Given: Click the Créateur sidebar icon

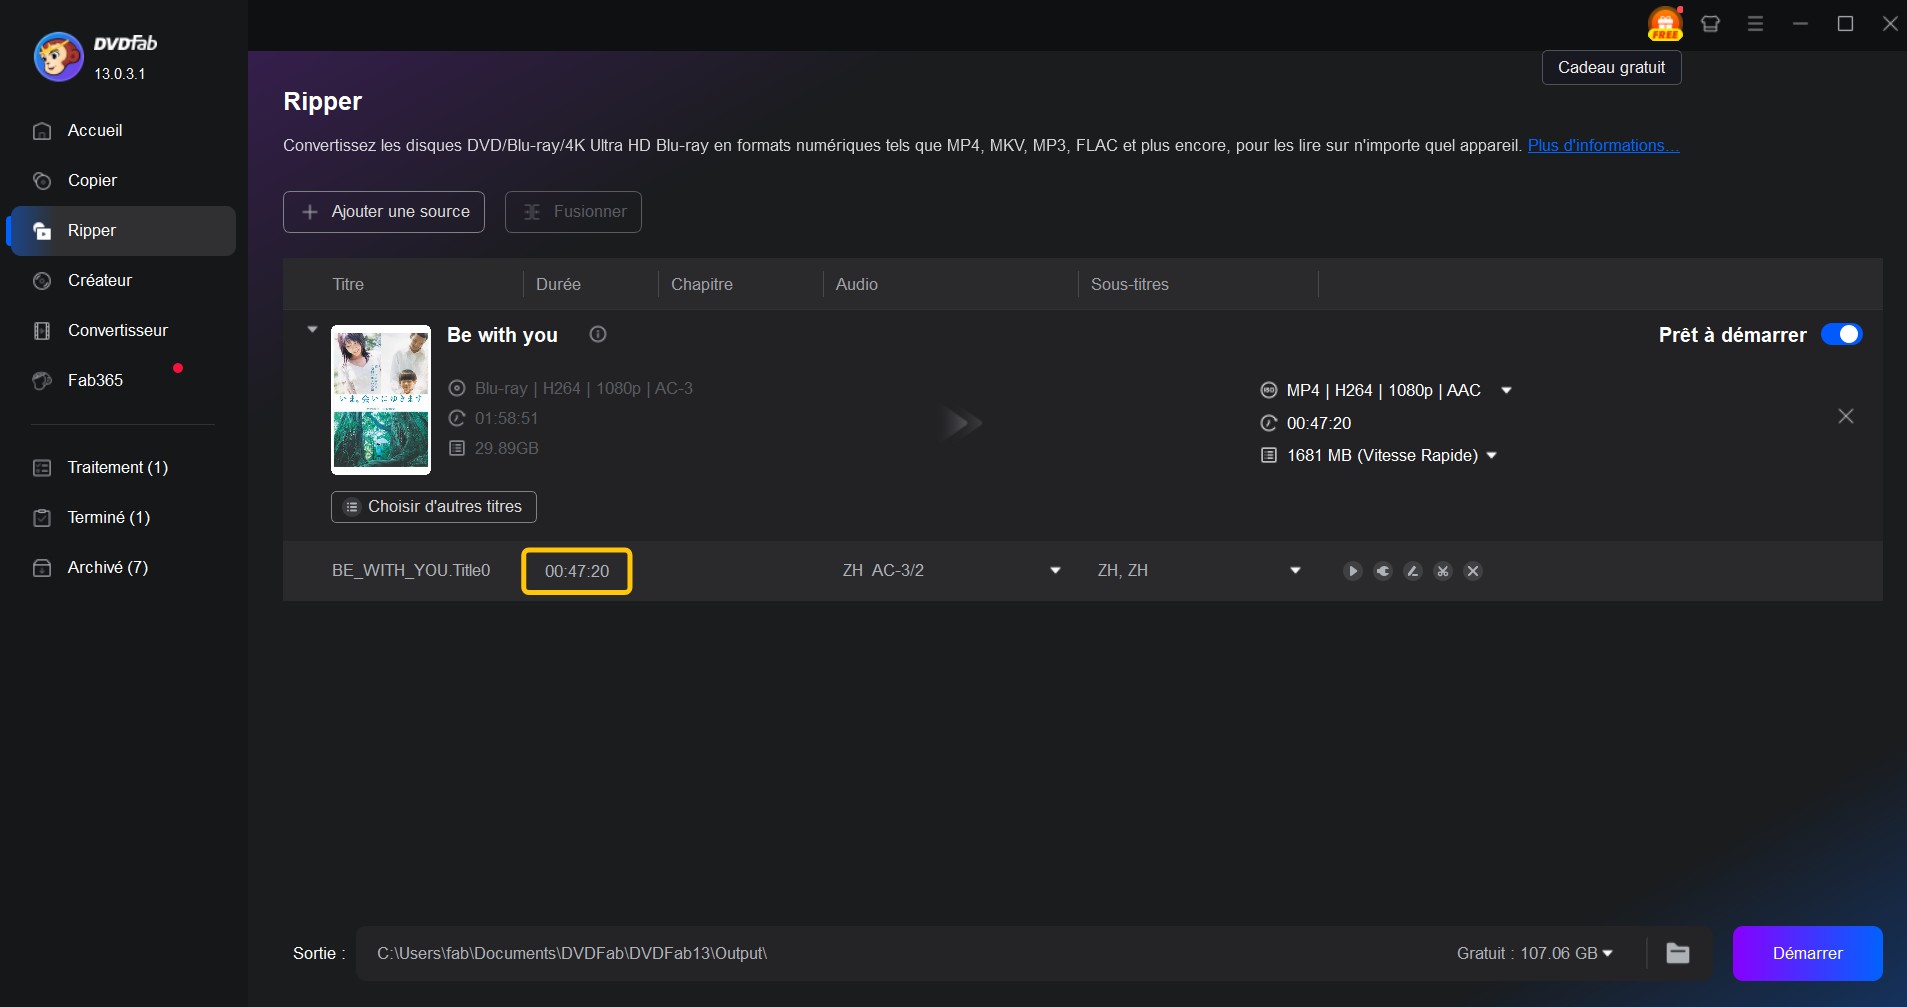Looking at the screenshot, I should [x=42, y=281].
